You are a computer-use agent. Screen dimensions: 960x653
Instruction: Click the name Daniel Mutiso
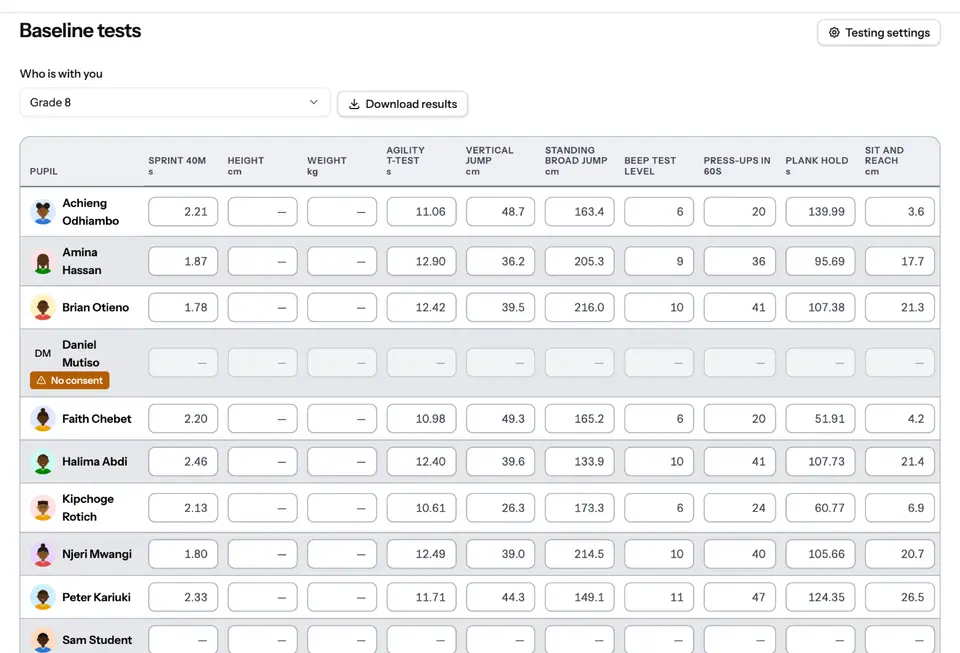(x=81, y=354)
